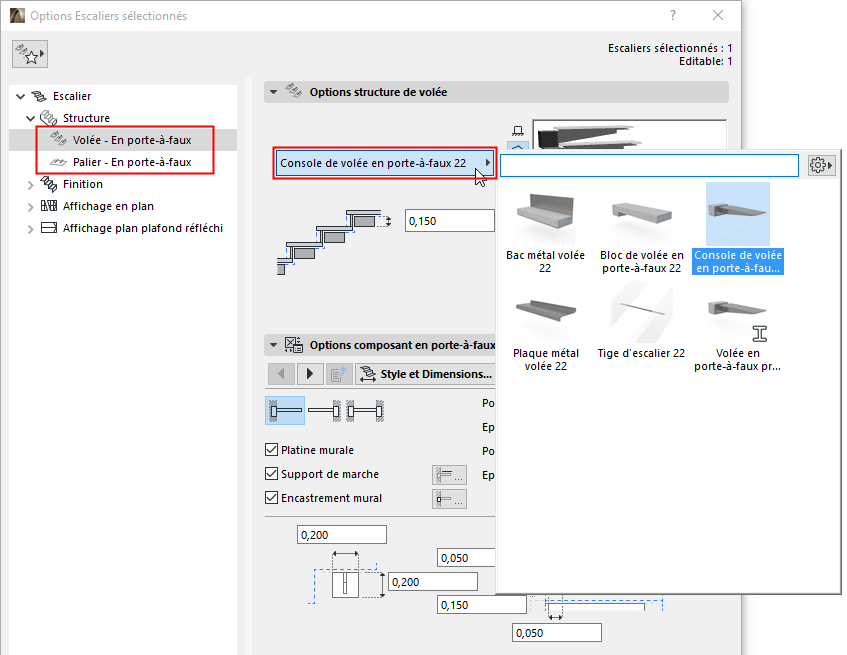Disable the Platine murale checkbox
Image resolution: width=847 pixels, height=655 pixels.
[271, 450]
